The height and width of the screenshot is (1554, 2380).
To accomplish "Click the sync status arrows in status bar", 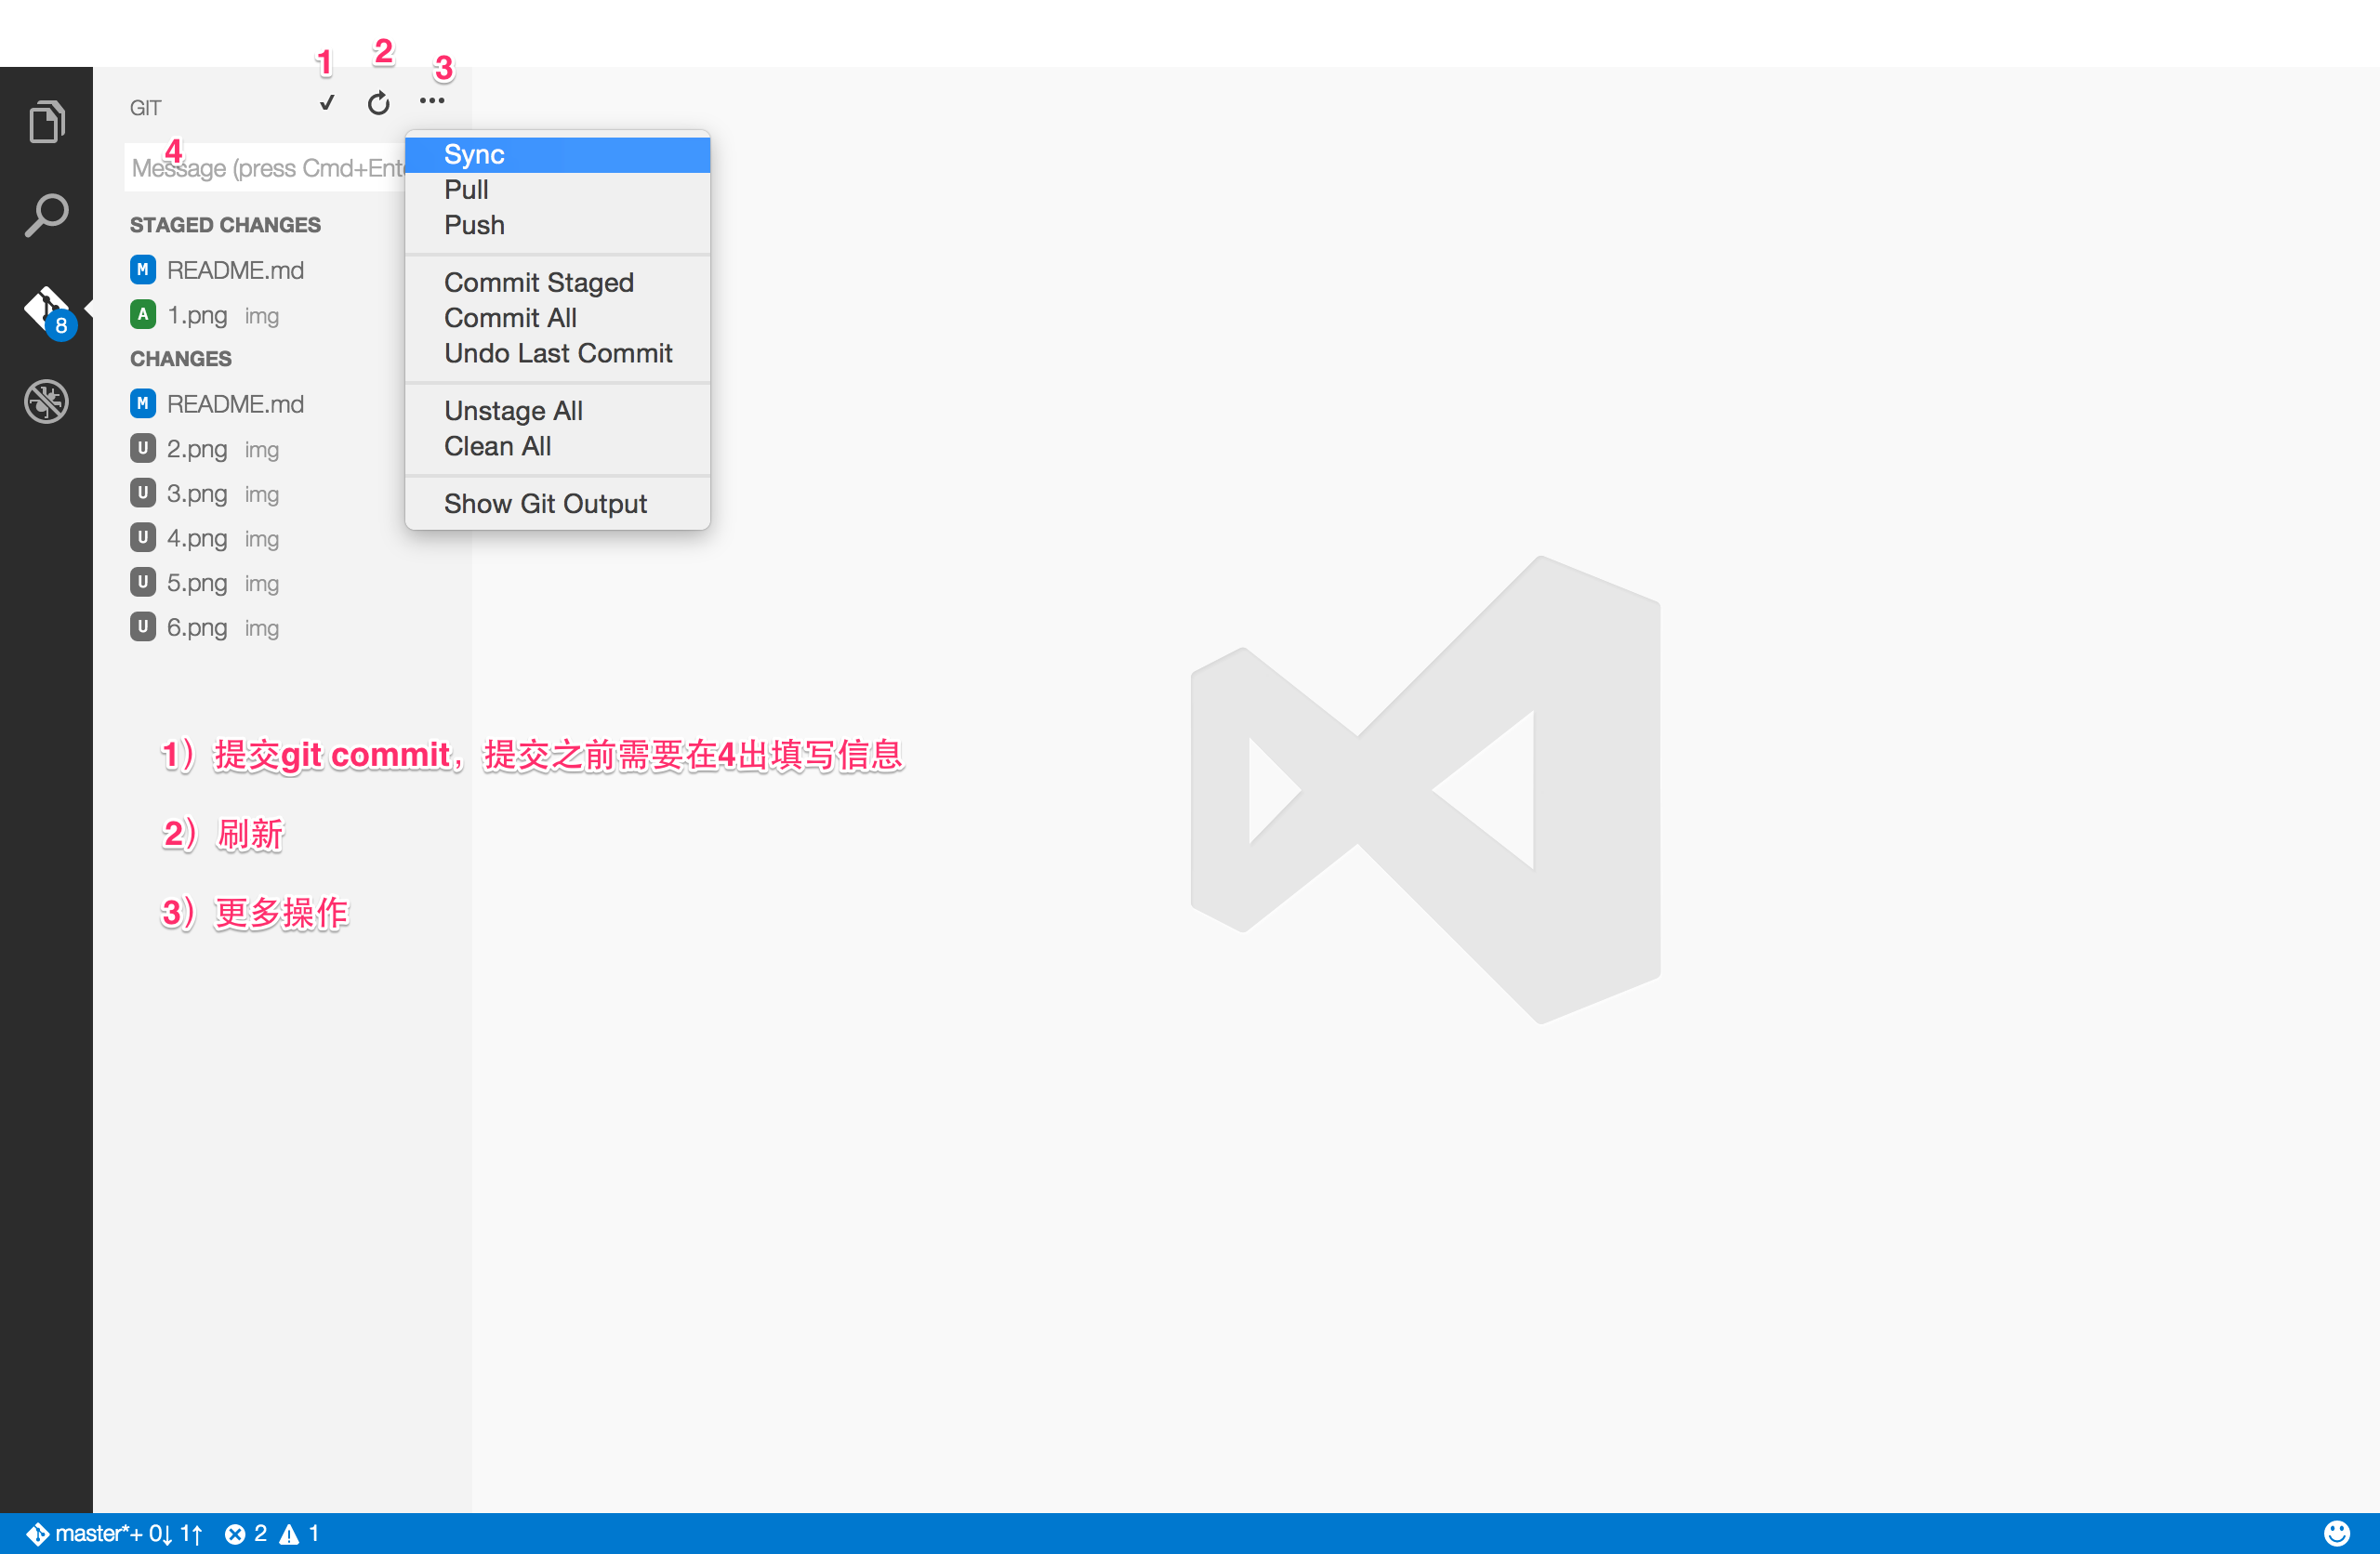I will pos(176,1534).
